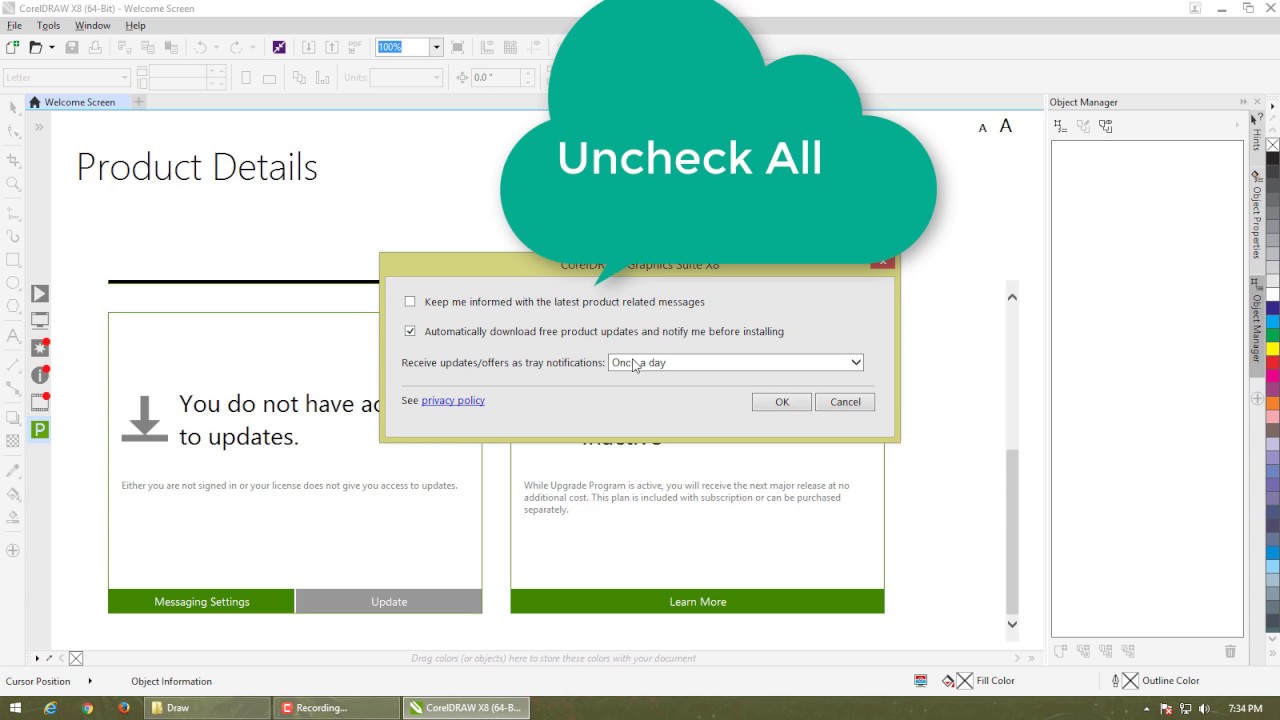Click Cancel in the messaging dialog
This screenshot has height=720, width=1280.
tap(845, 402)
